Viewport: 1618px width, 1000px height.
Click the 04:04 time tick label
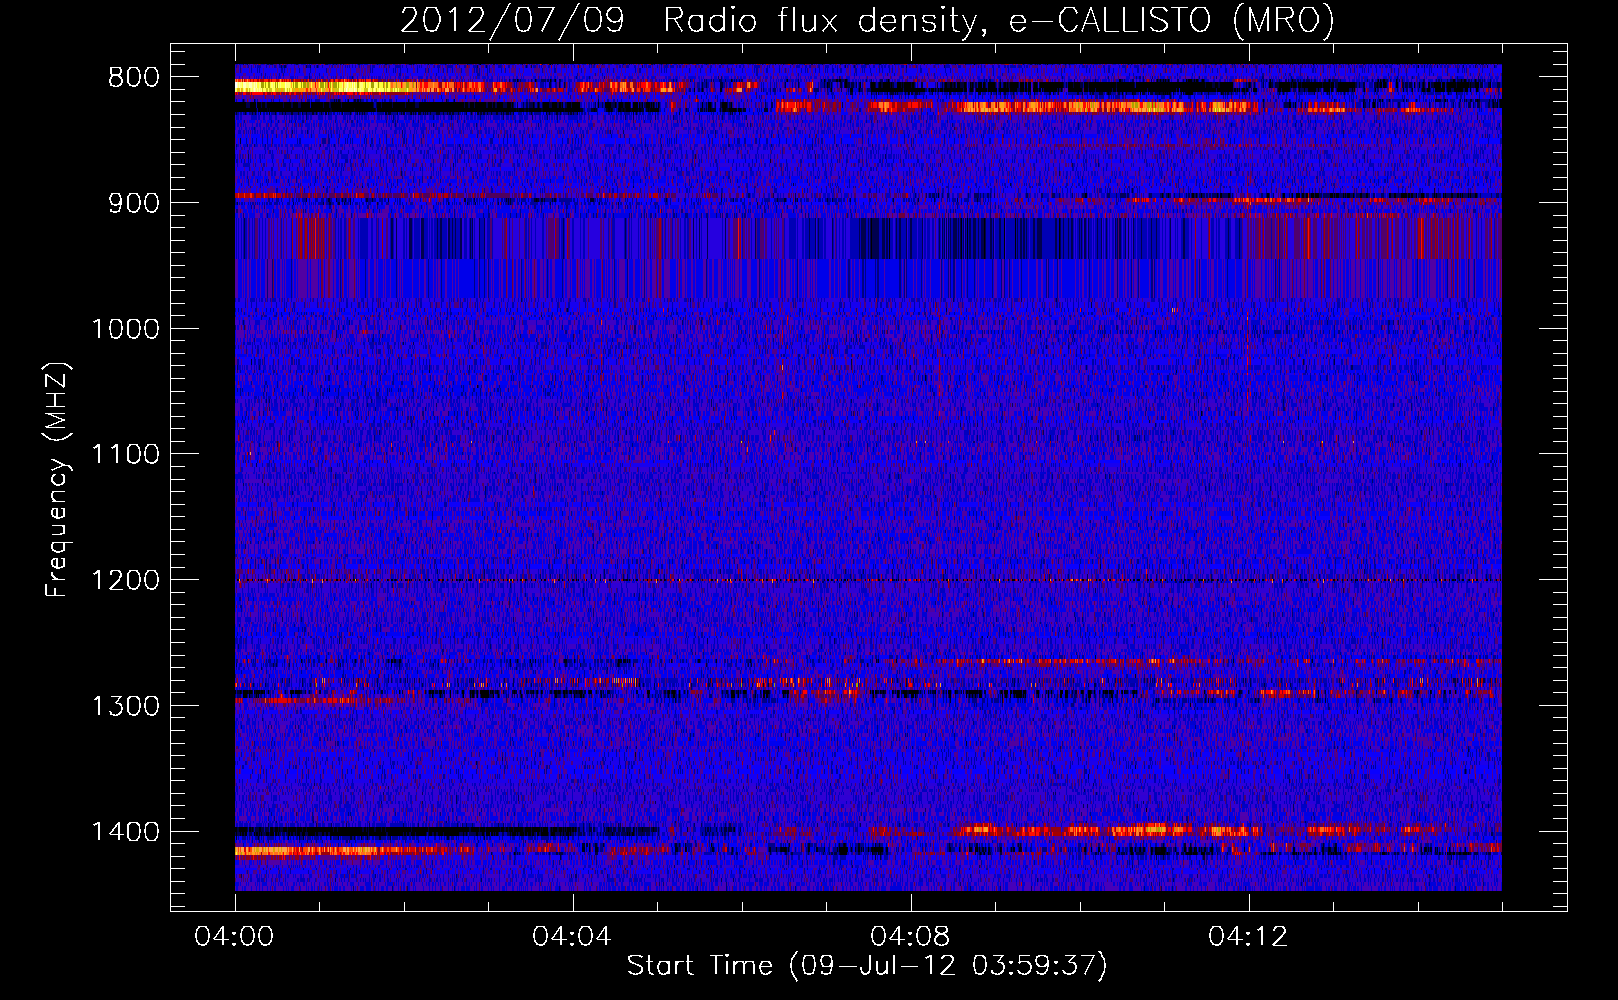tap(573, 937)
